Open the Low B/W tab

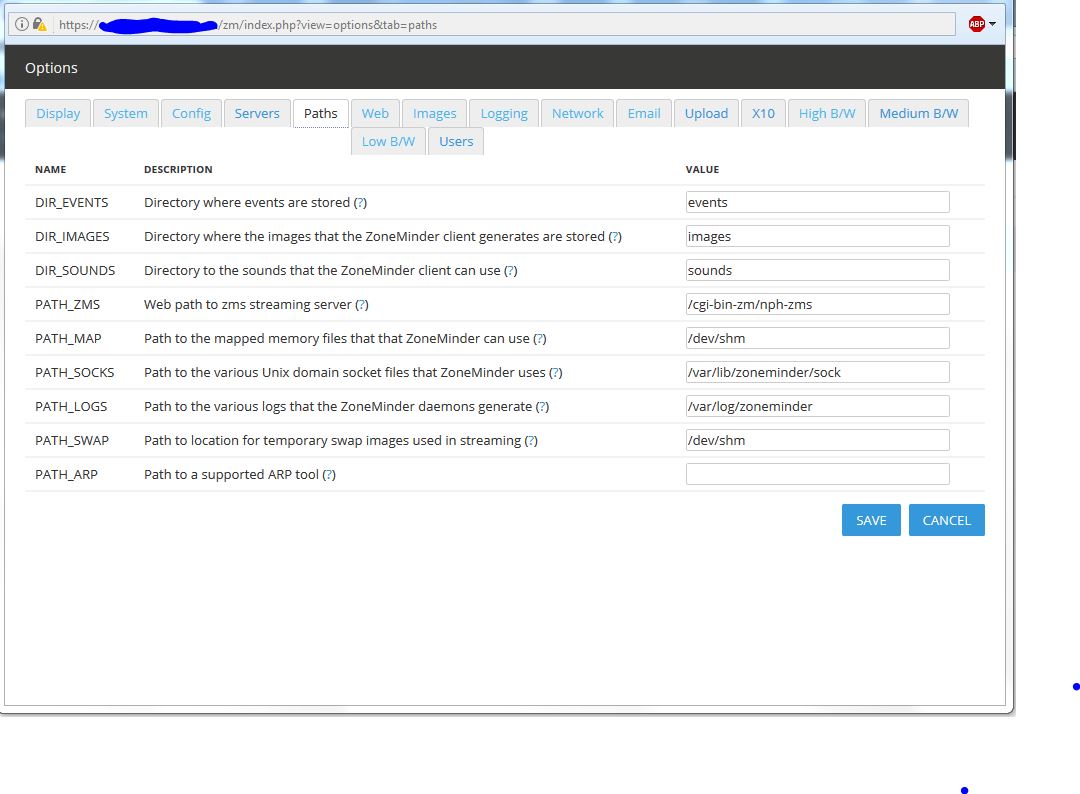(388, 141)
